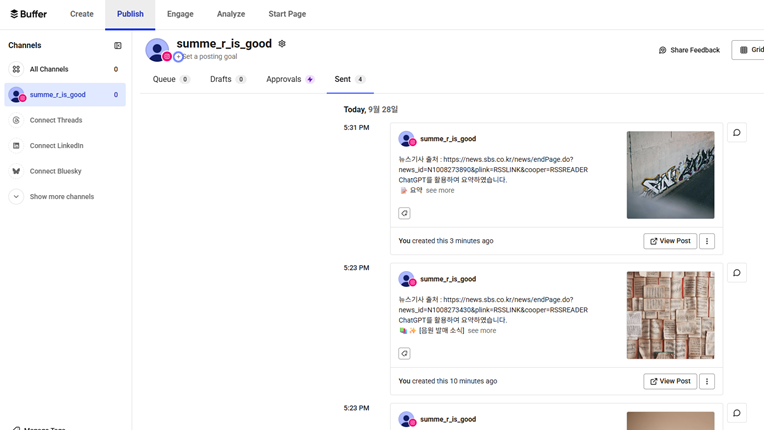Expand 'see more' on the 5:31 PM post
The width and height of the screenshot is (764, 430).
(440, 190)
